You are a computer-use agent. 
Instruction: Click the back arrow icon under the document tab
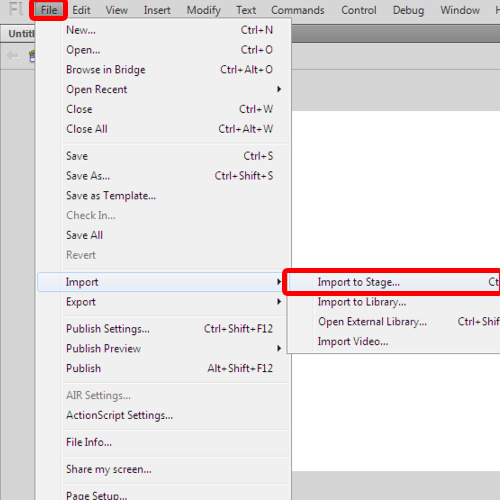pyautogui.click(x=13, y=55)
